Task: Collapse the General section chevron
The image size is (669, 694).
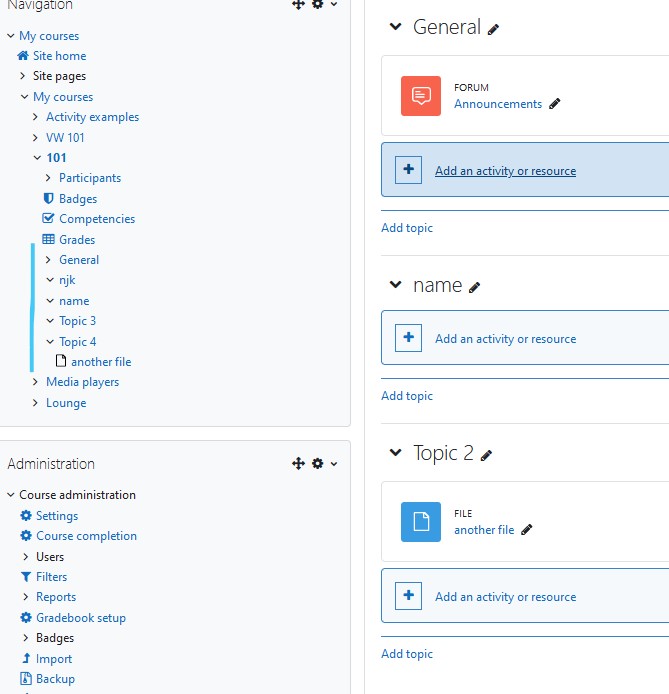Action: 395,27
